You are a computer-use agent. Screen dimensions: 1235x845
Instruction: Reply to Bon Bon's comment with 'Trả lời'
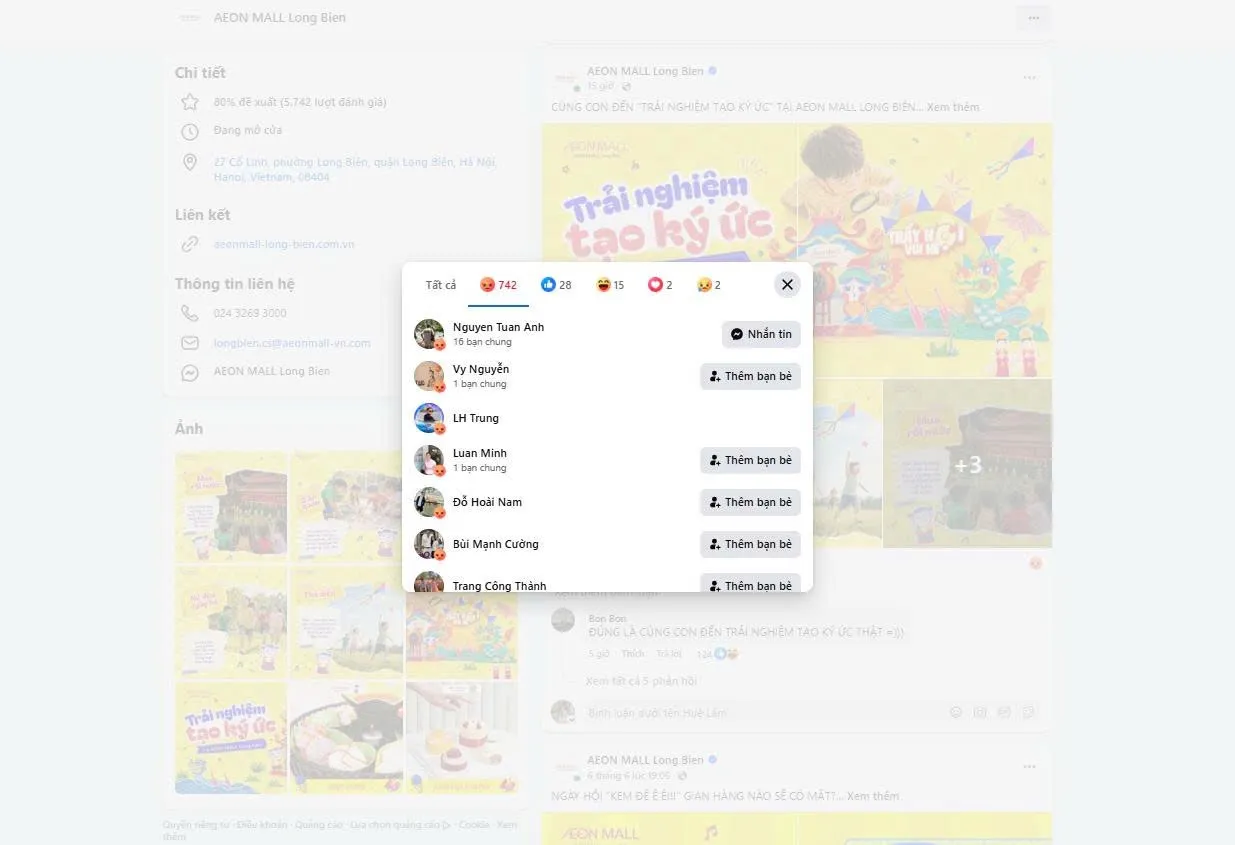pyautogui.click(x=669, y=654)
